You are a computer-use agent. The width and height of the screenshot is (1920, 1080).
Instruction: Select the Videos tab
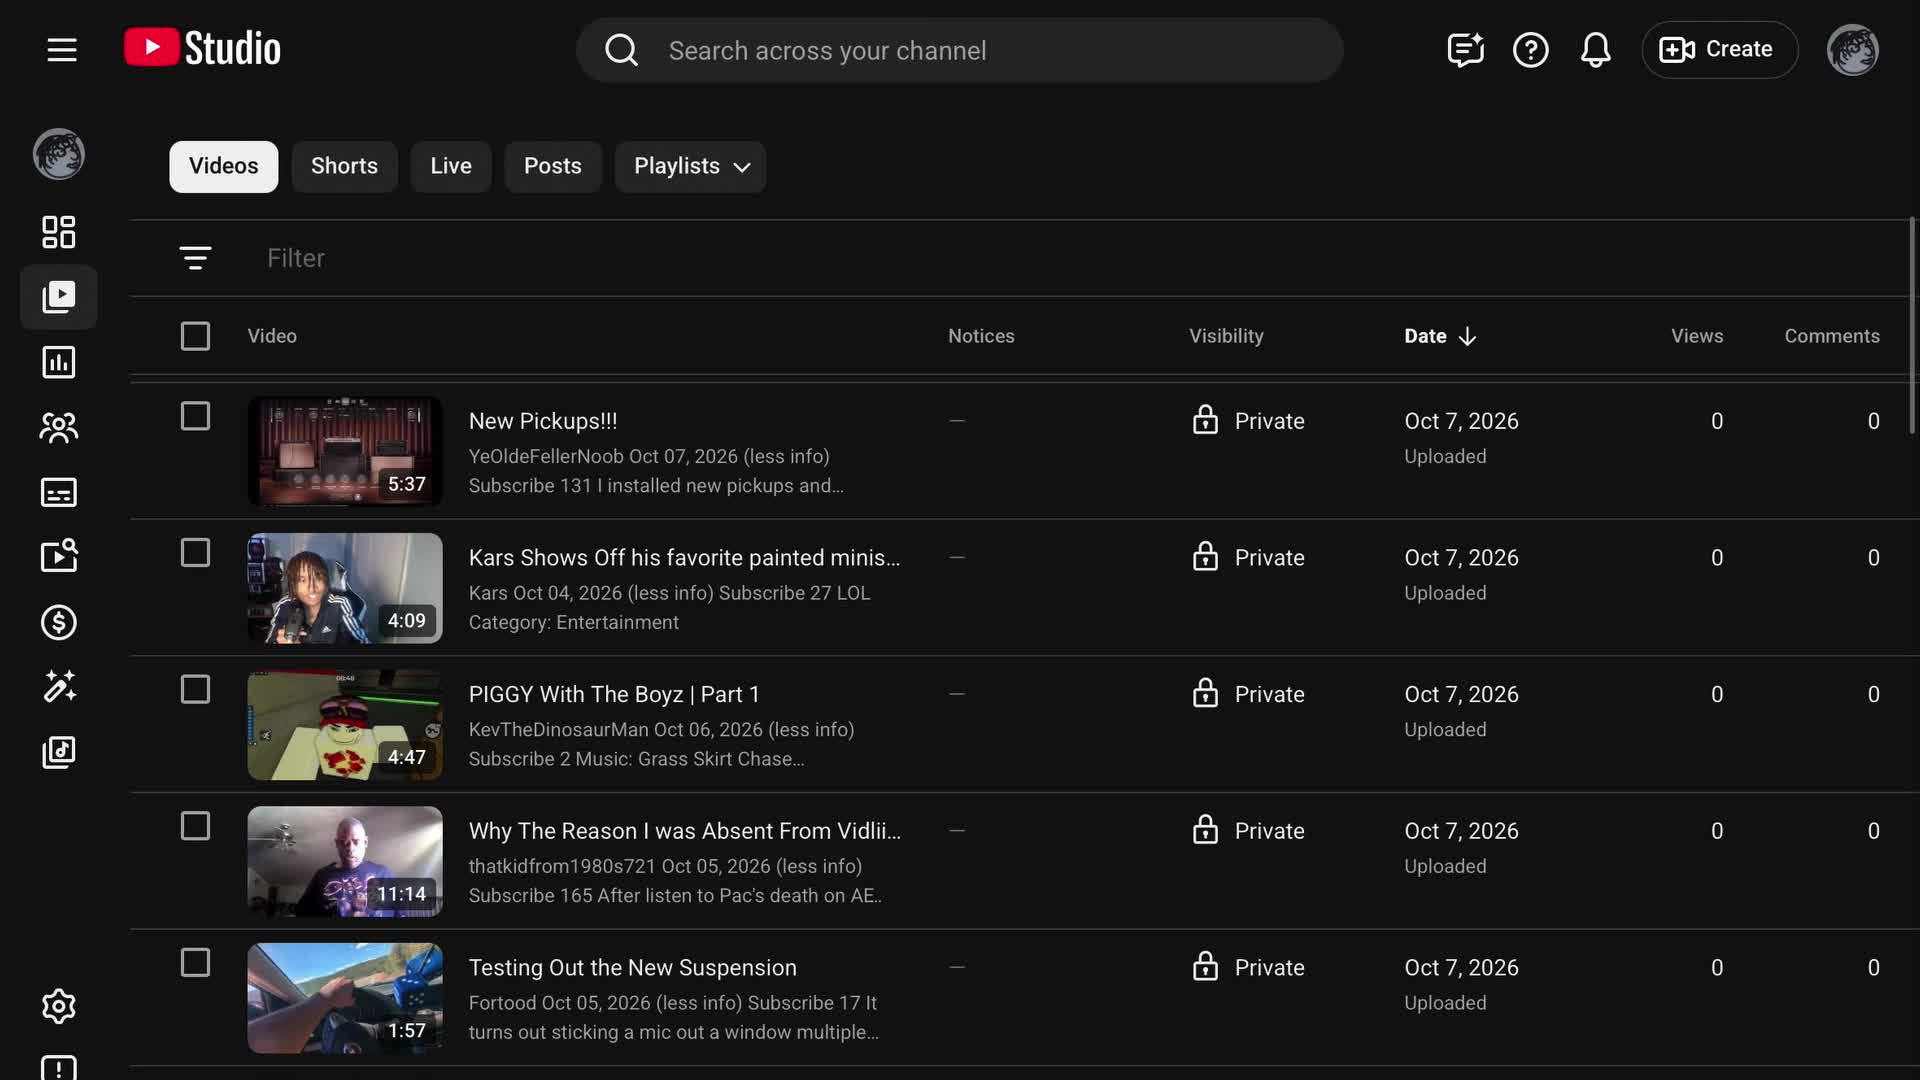(224, 166)
